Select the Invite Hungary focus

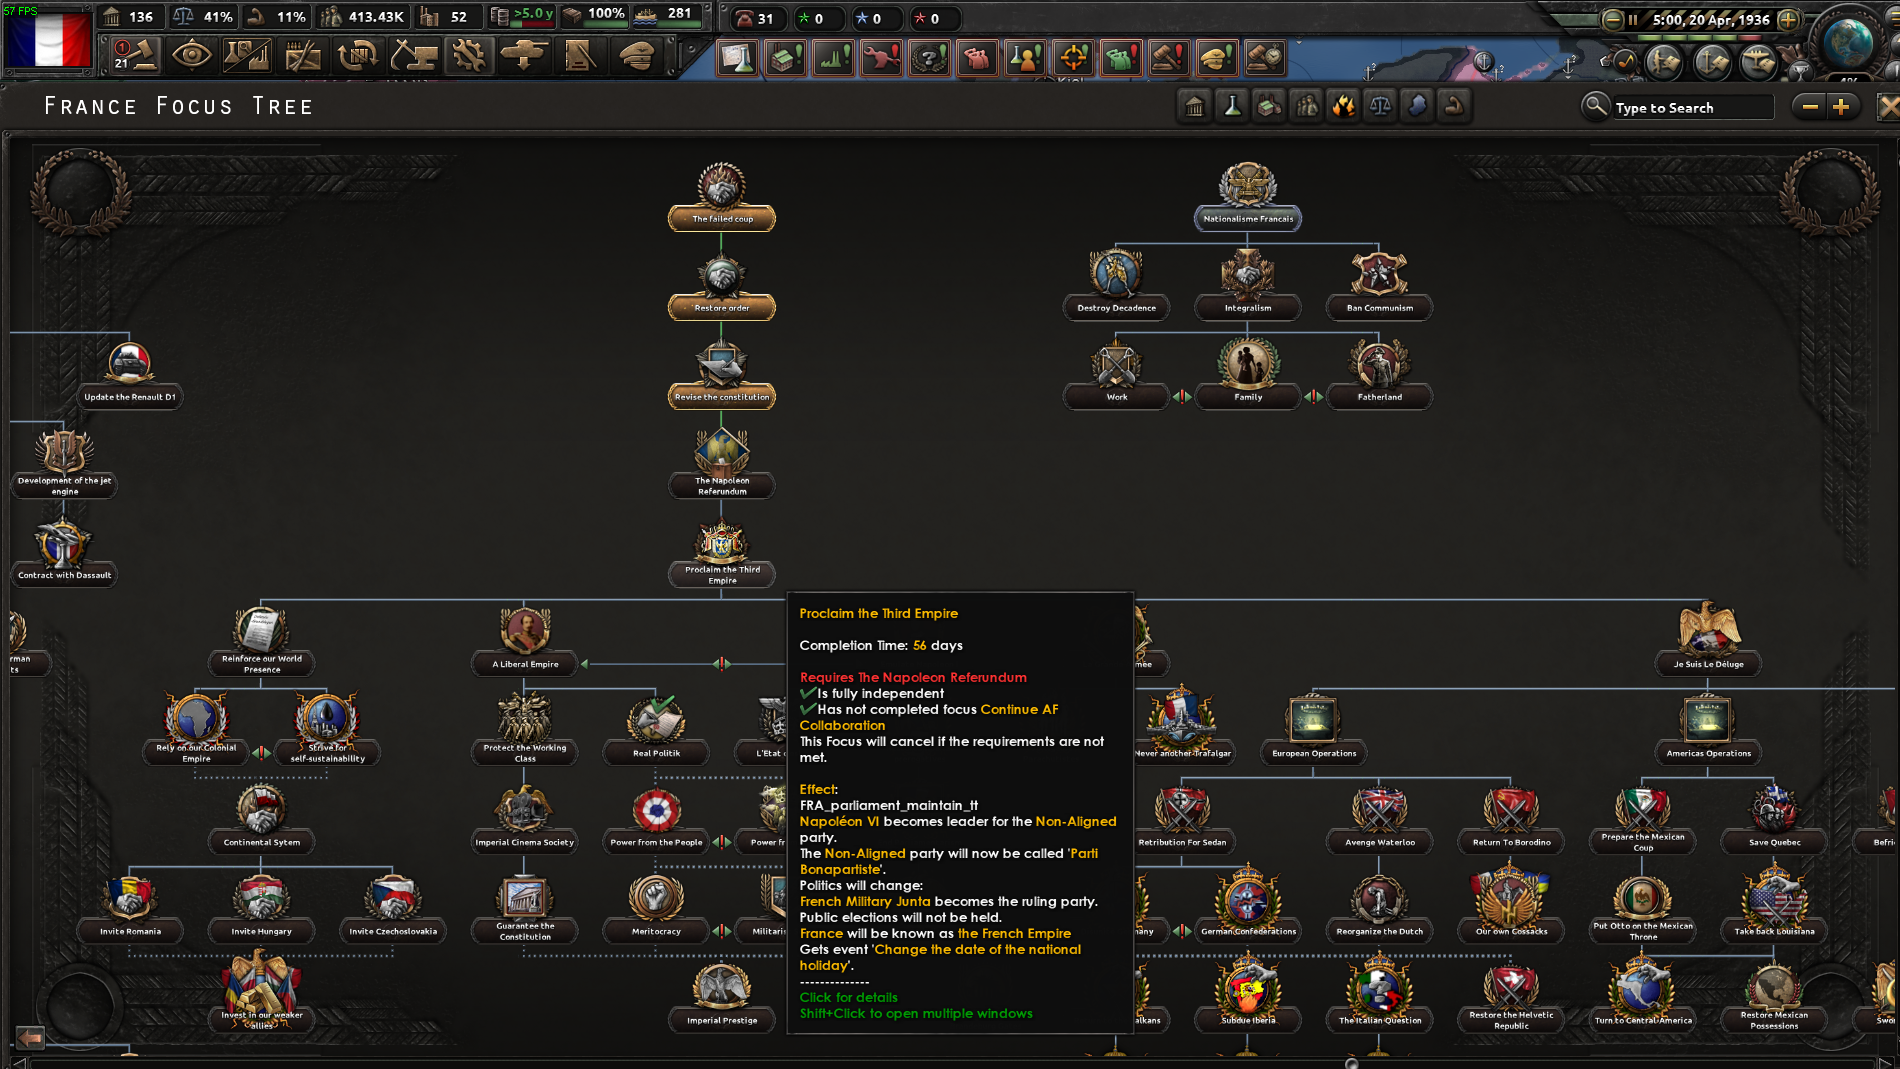click(261, 910)
